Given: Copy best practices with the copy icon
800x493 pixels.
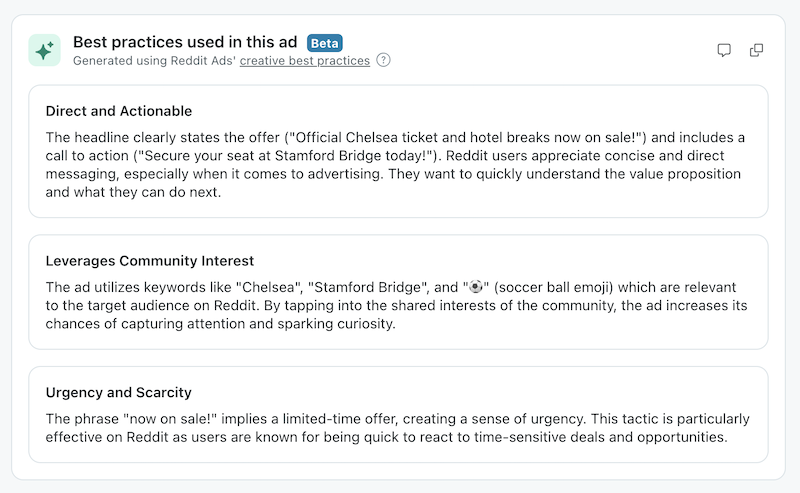Looking at the screenshot, I should 756,50.
